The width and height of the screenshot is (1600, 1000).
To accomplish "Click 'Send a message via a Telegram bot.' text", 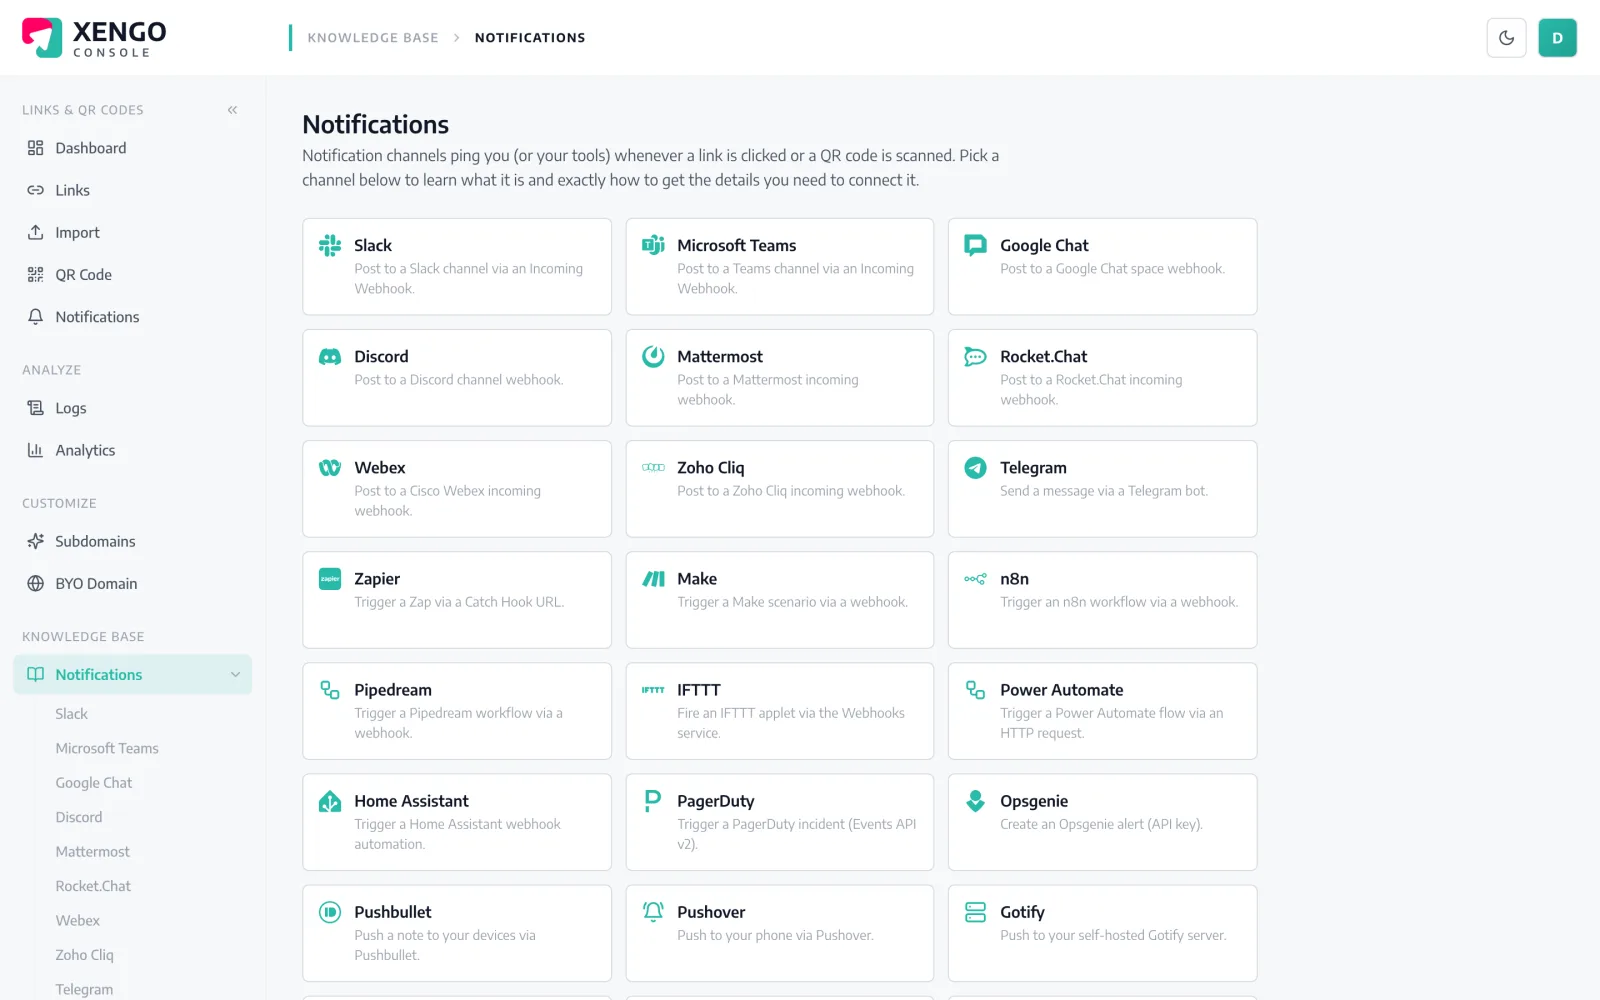I will (1104, 491).
